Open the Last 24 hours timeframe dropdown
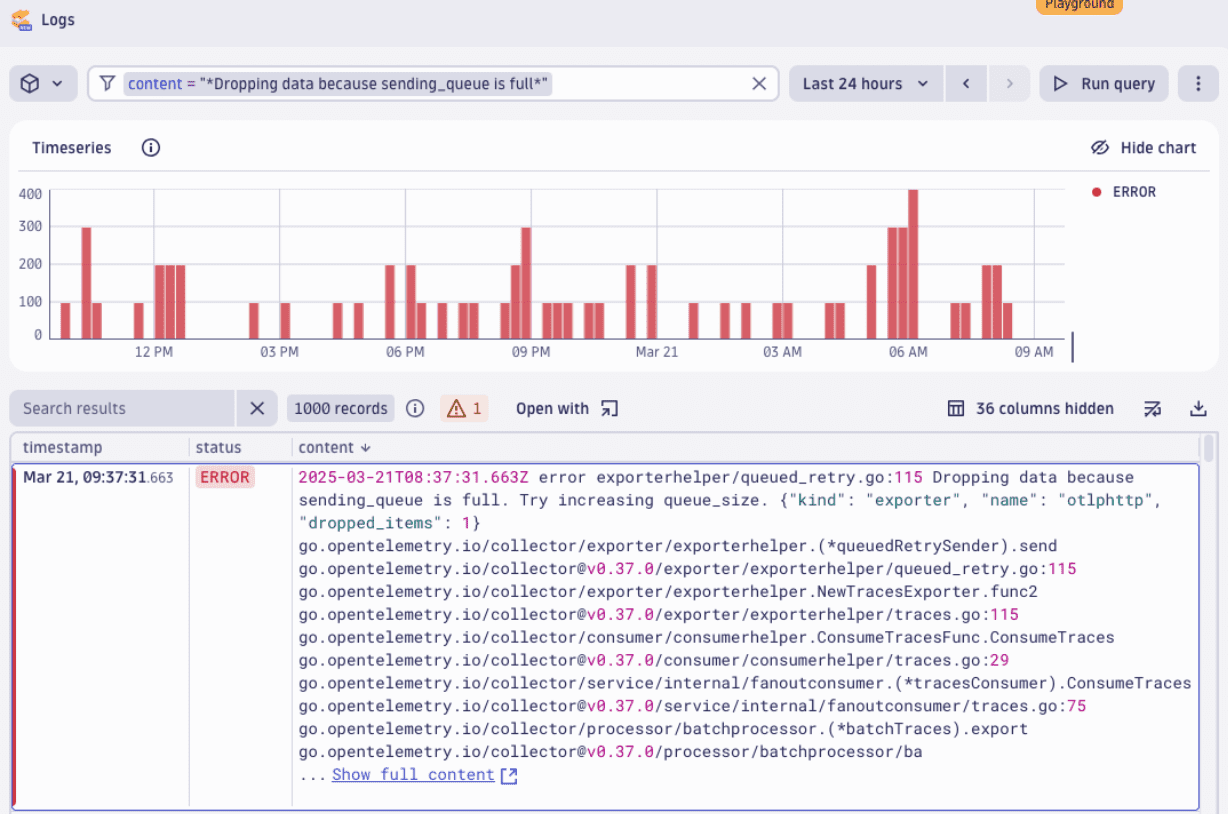Image resolution: width=1228 pixels, height=814 pixels. click(866, 84)
